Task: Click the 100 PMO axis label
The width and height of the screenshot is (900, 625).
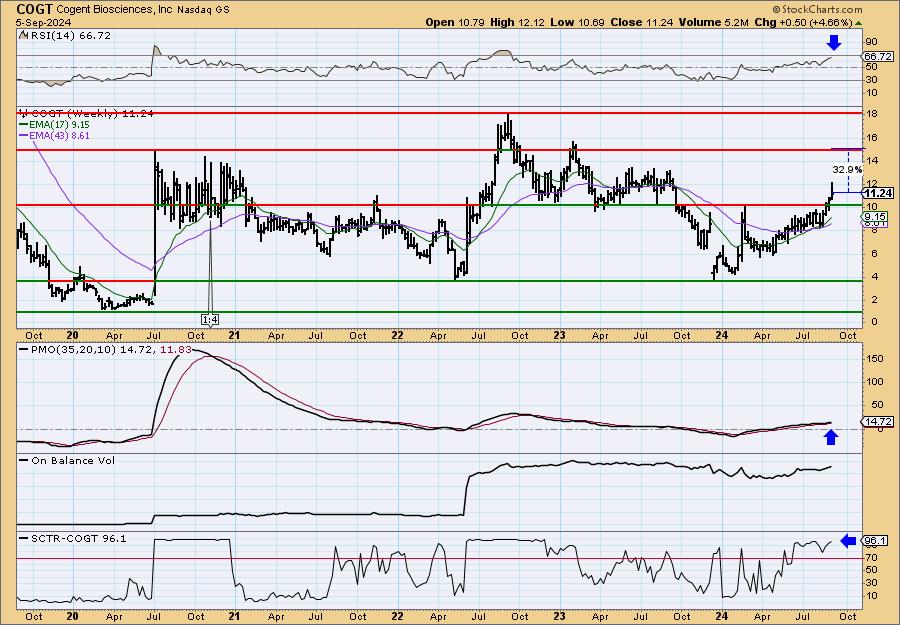Action: [875, 381]
